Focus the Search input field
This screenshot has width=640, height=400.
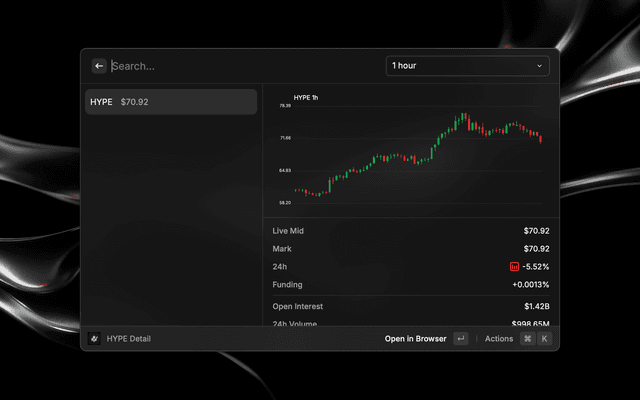tap(245, 66)
